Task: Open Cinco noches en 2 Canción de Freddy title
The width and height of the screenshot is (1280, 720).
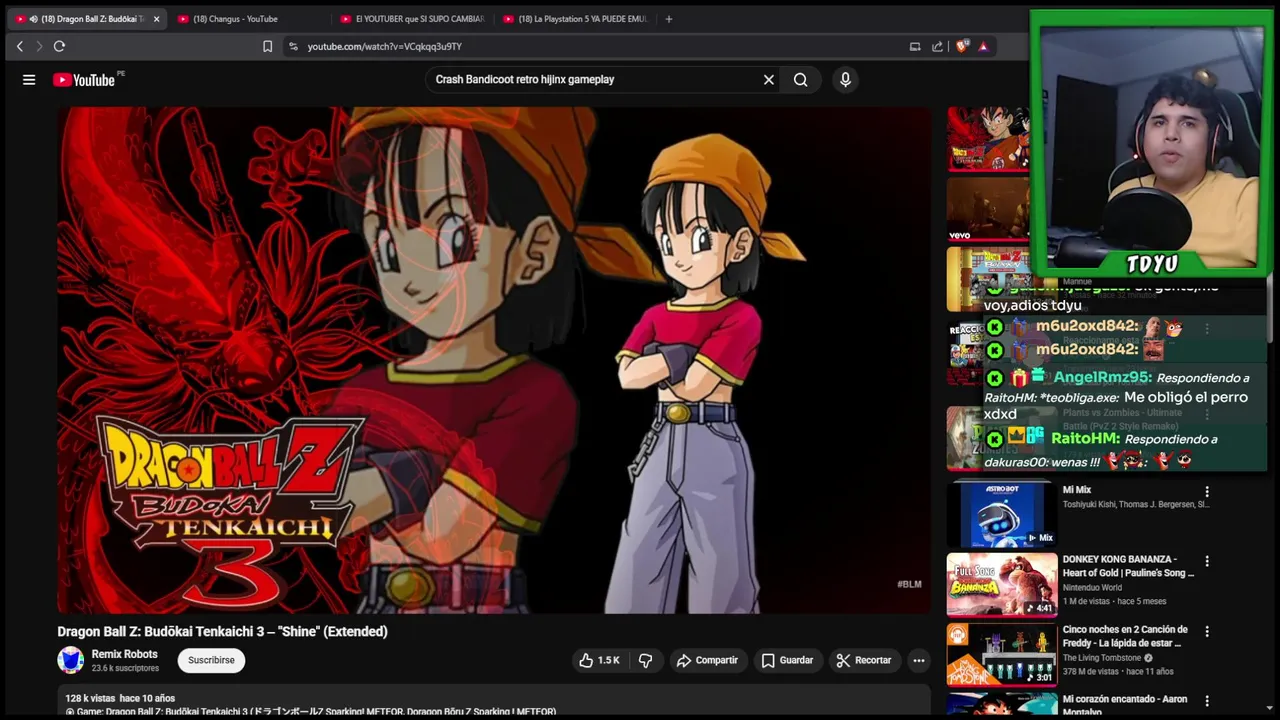Action: click(x=1125, y=636)
